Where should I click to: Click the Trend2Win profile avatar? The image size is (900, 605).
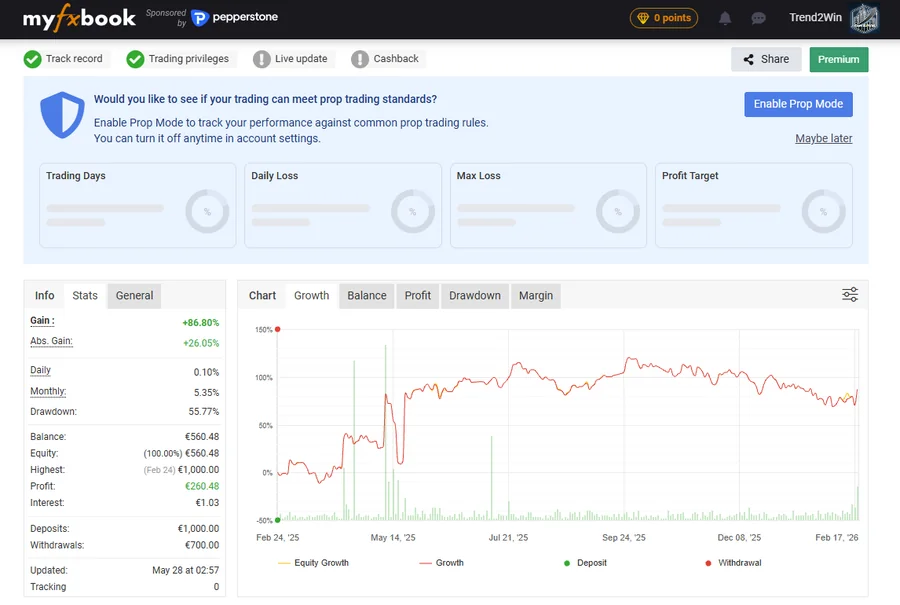[864, 18]
